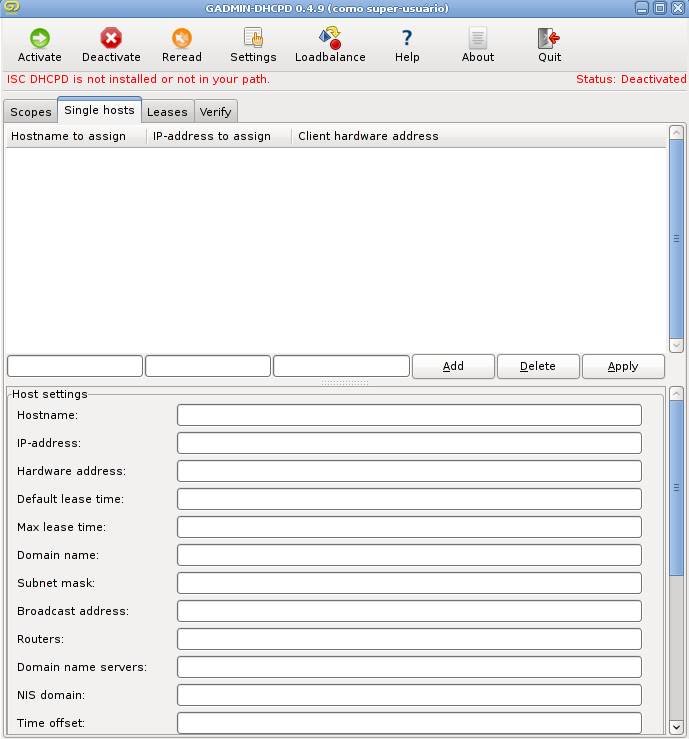This screenshot has width=689, height=739.
Task: Click the Max lease time field
Action: pos(409,527)
